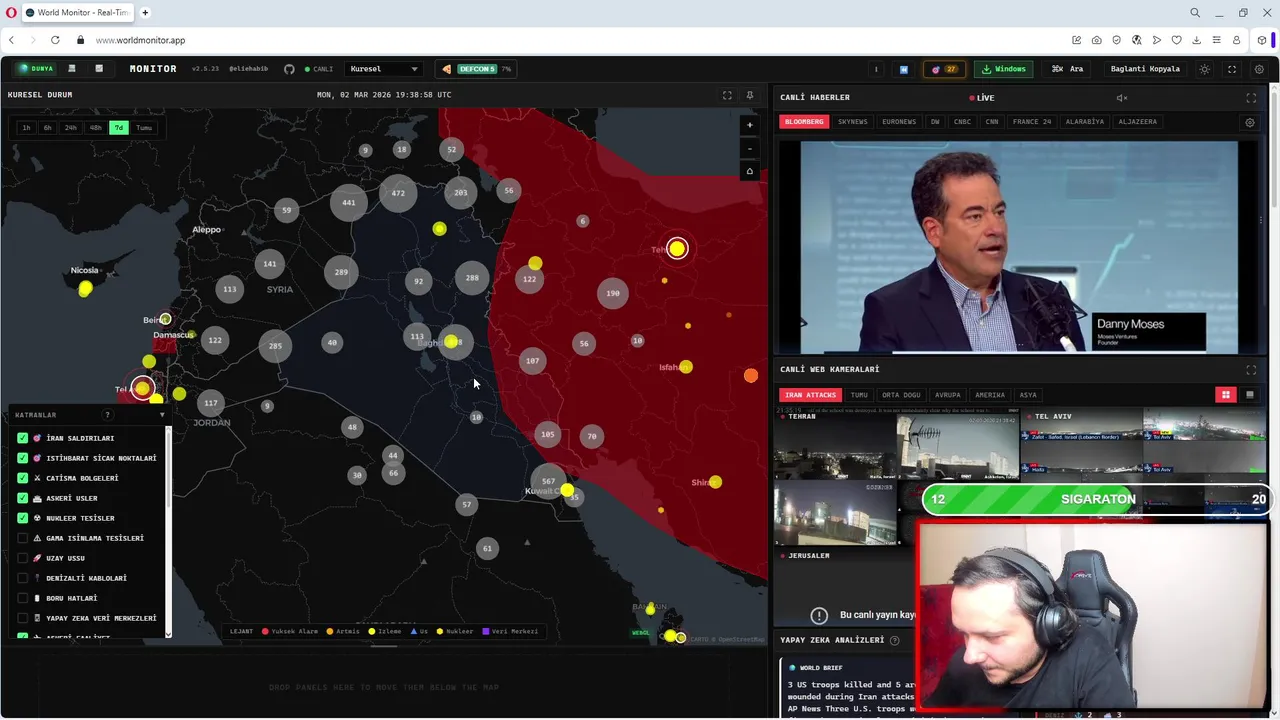Open a new browser tab
Image resolution: width=1280 pixels, height=720 pixels.
click(x=145, y=13)
